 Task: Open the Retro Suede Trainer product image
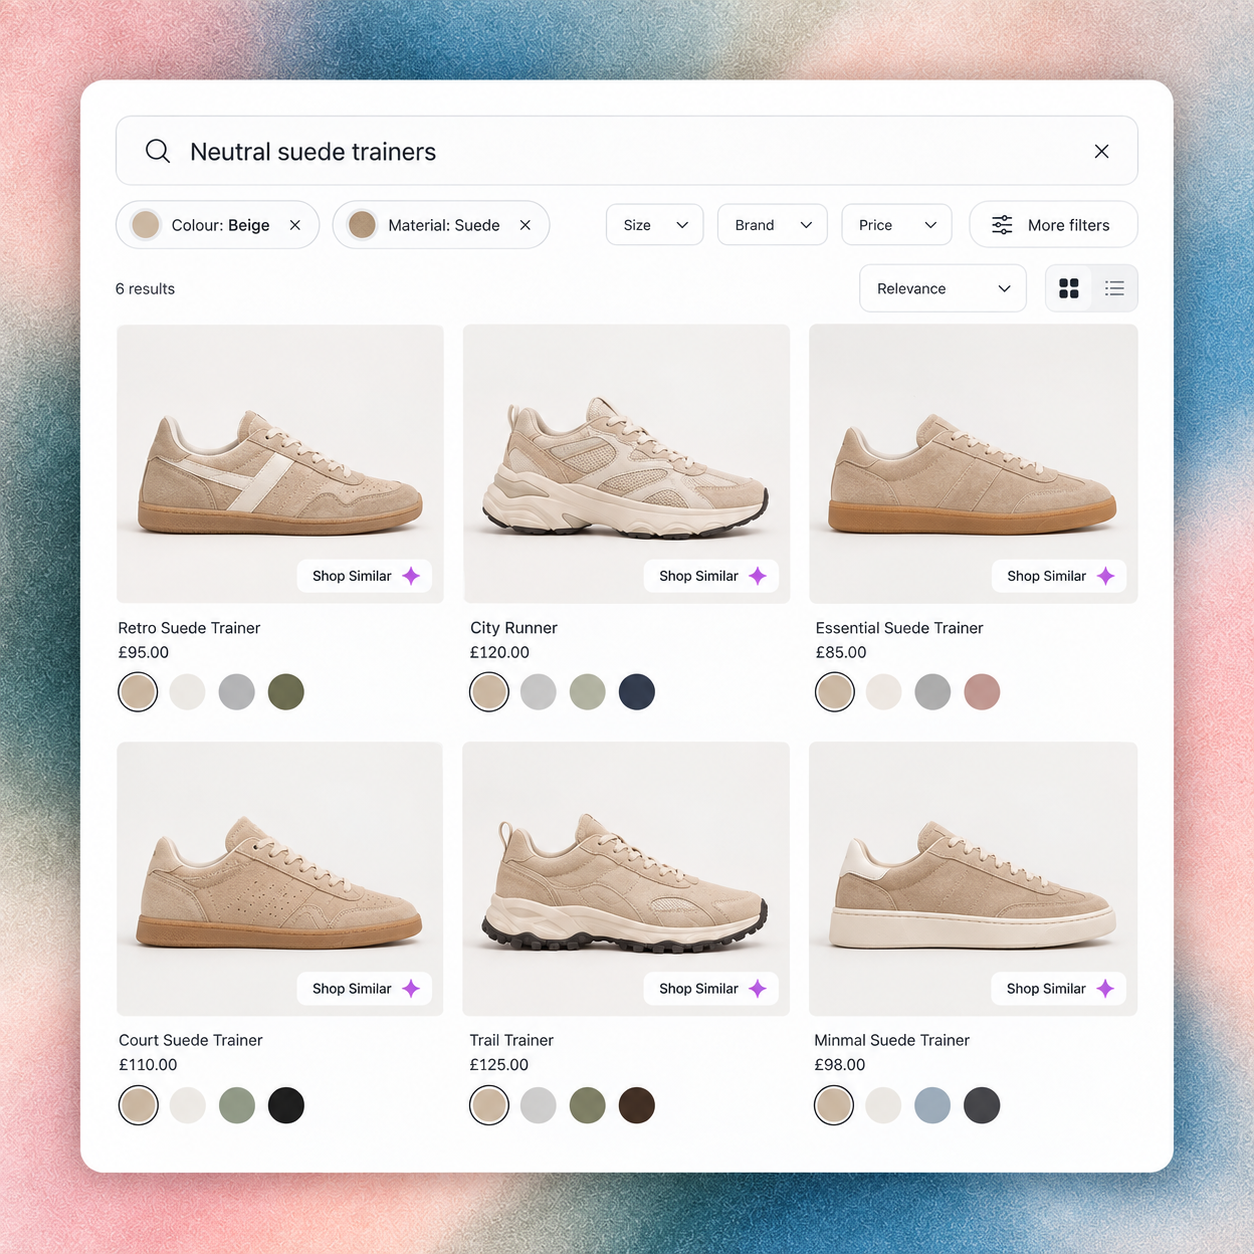tap(280, 463)
